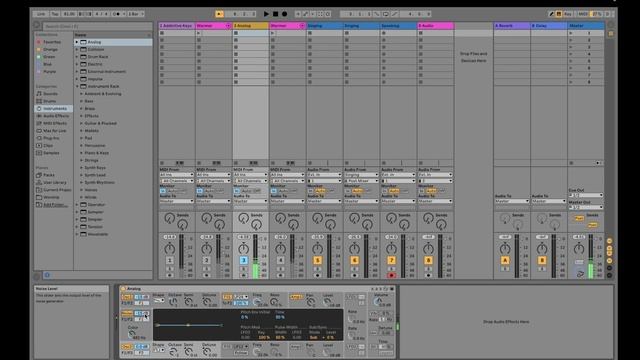Open the Sounds category

(x=51, y=94)
